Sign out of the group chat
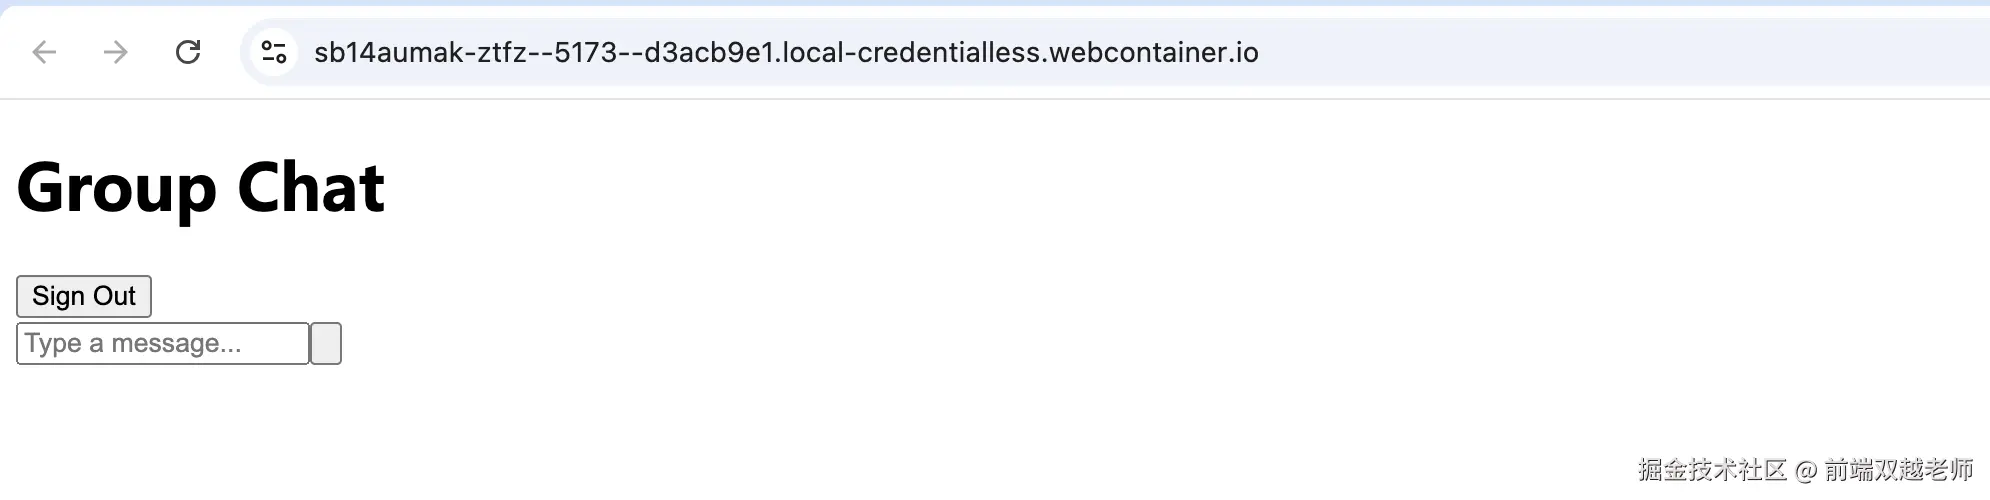Viewport: 1990px width, 500px height. pos(84,296)
